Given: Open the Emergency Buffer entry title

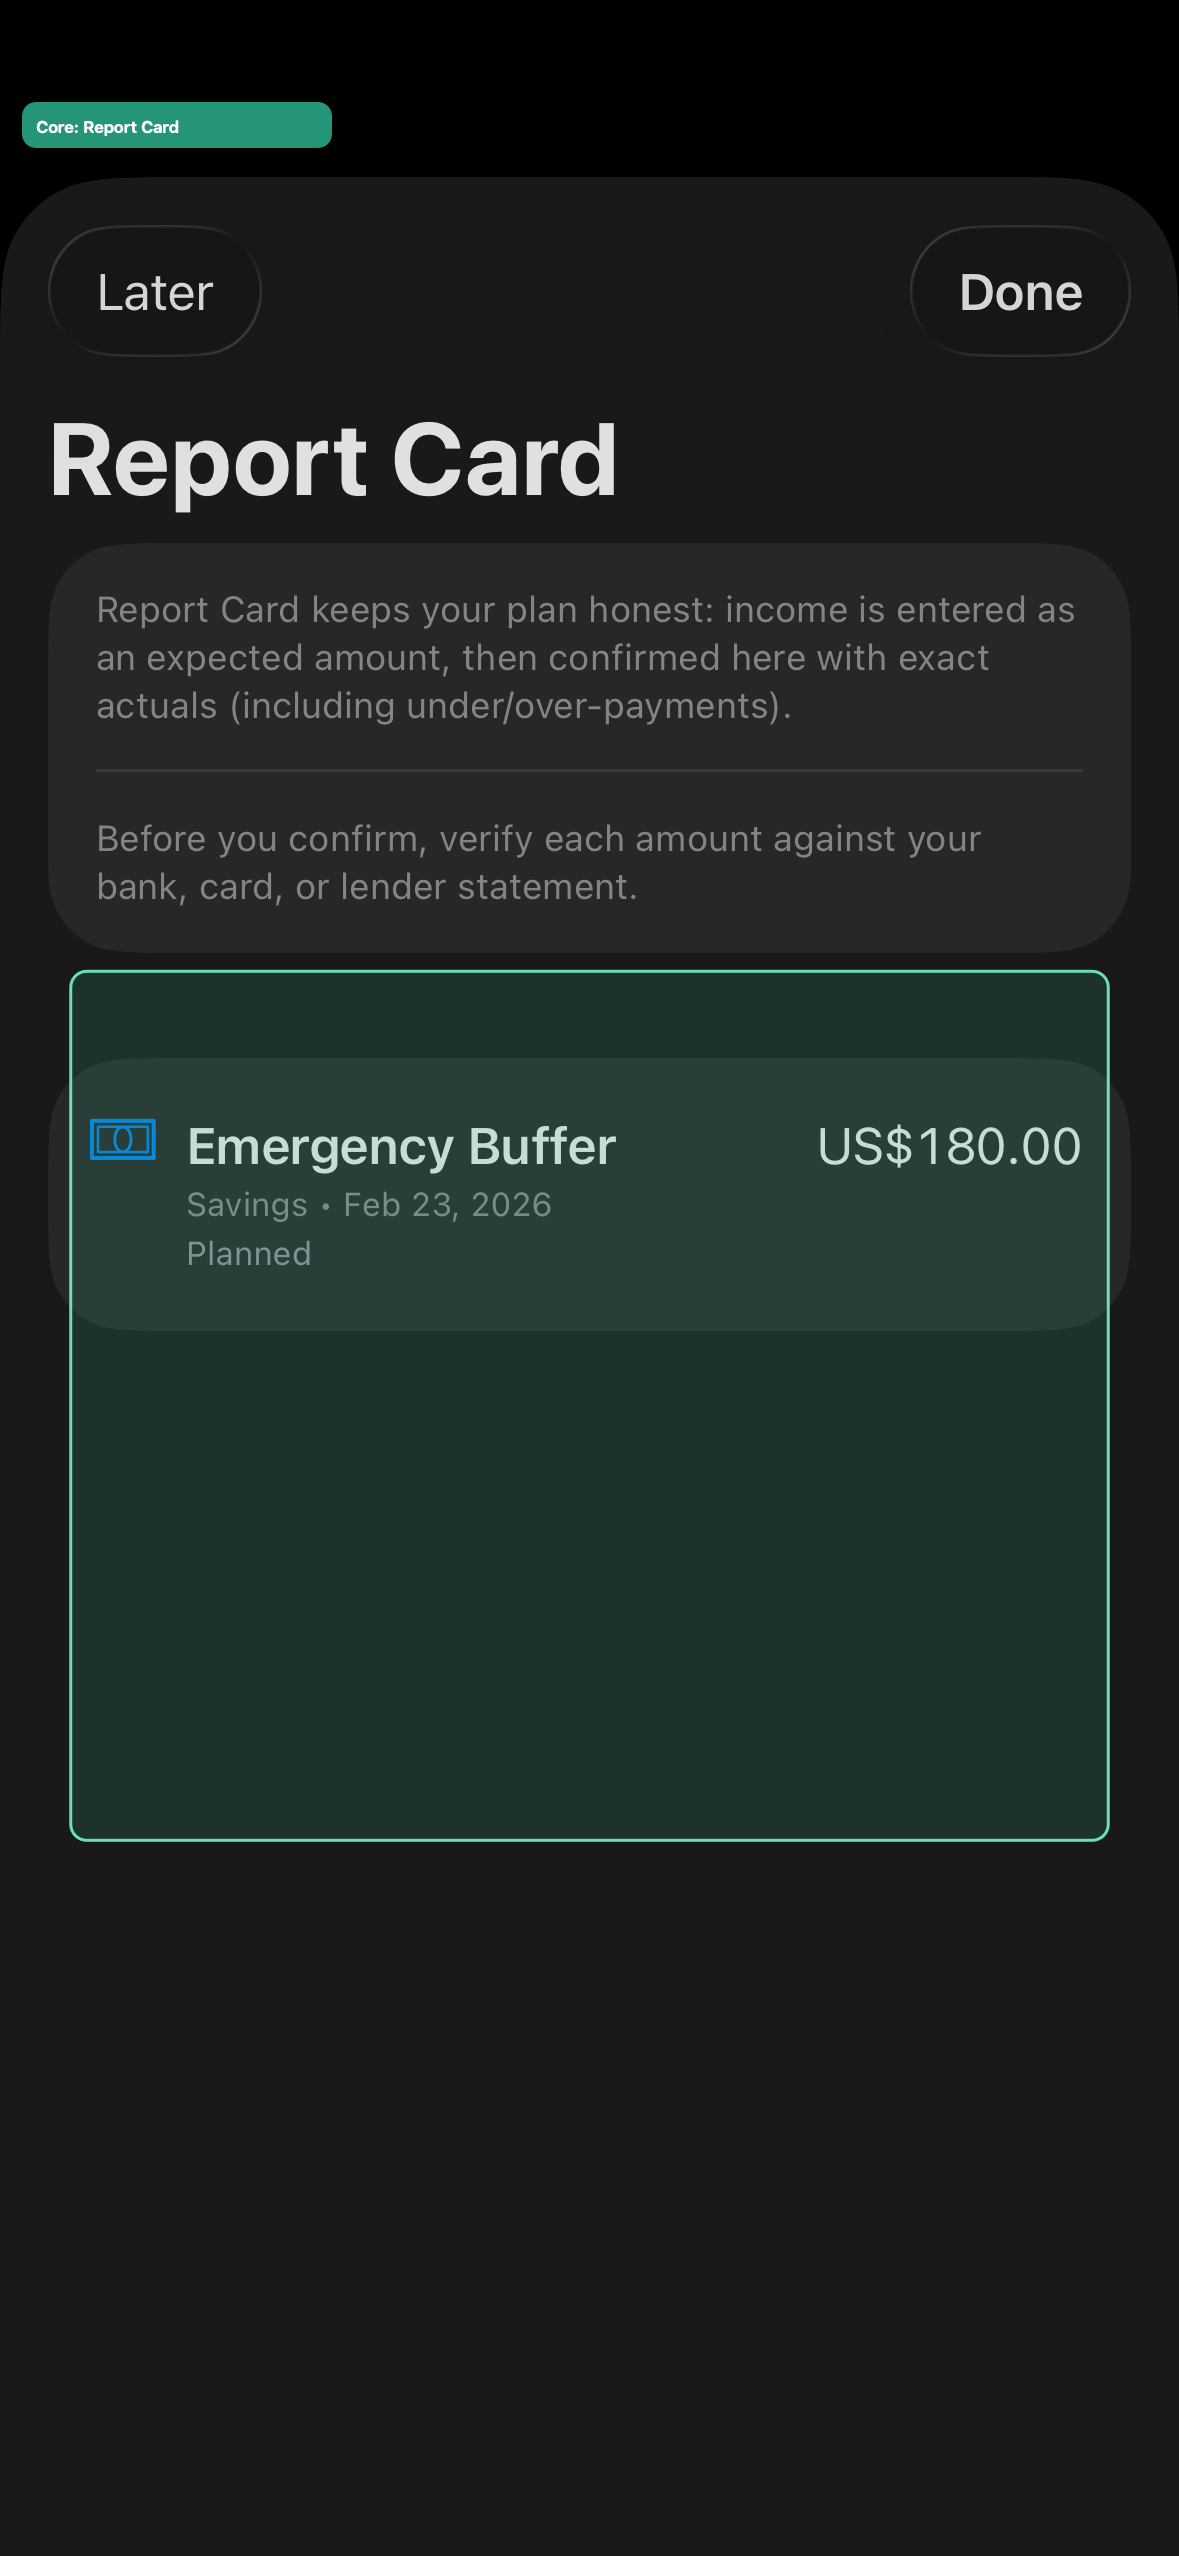Looking at the screenshot, I should pos(401,1146).
